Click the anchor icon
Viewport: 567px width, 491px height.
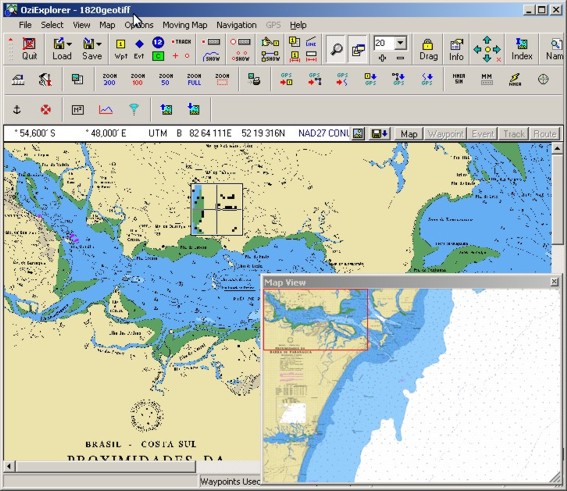pyautogui.click(x=17, y=109)
